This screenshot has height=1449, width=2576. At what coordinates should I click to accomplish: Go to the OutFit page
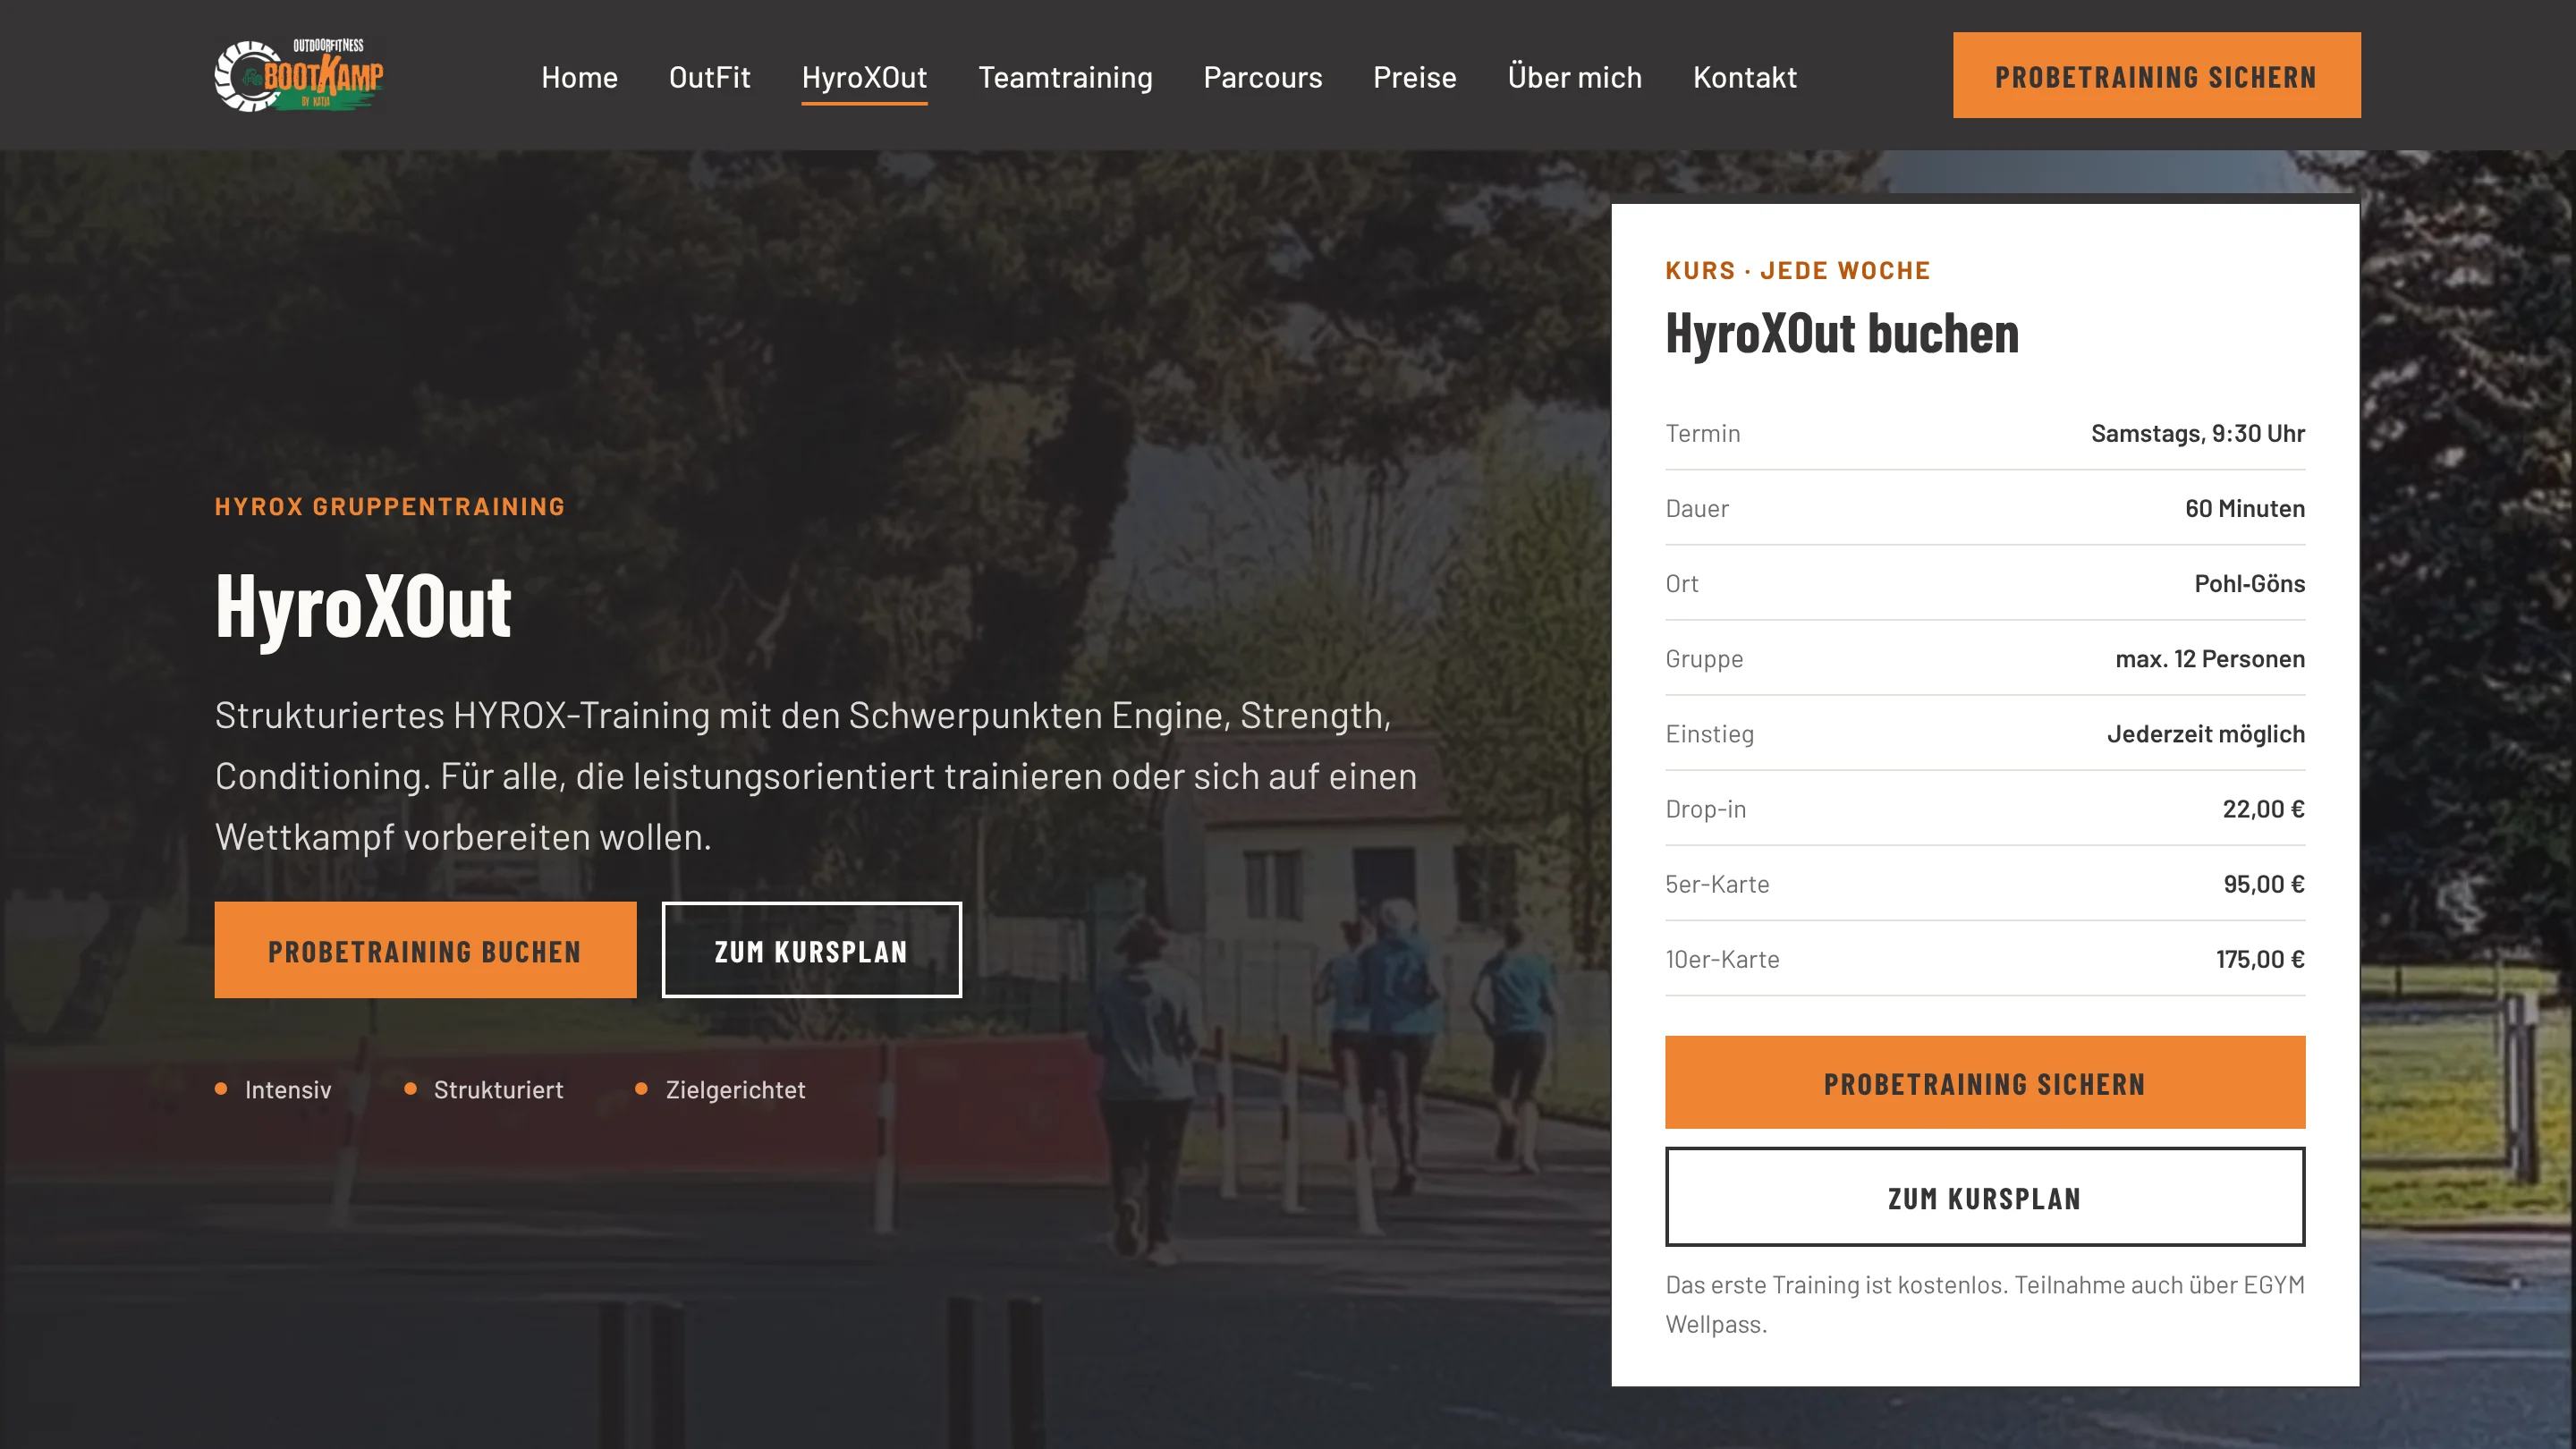(709, 77)
